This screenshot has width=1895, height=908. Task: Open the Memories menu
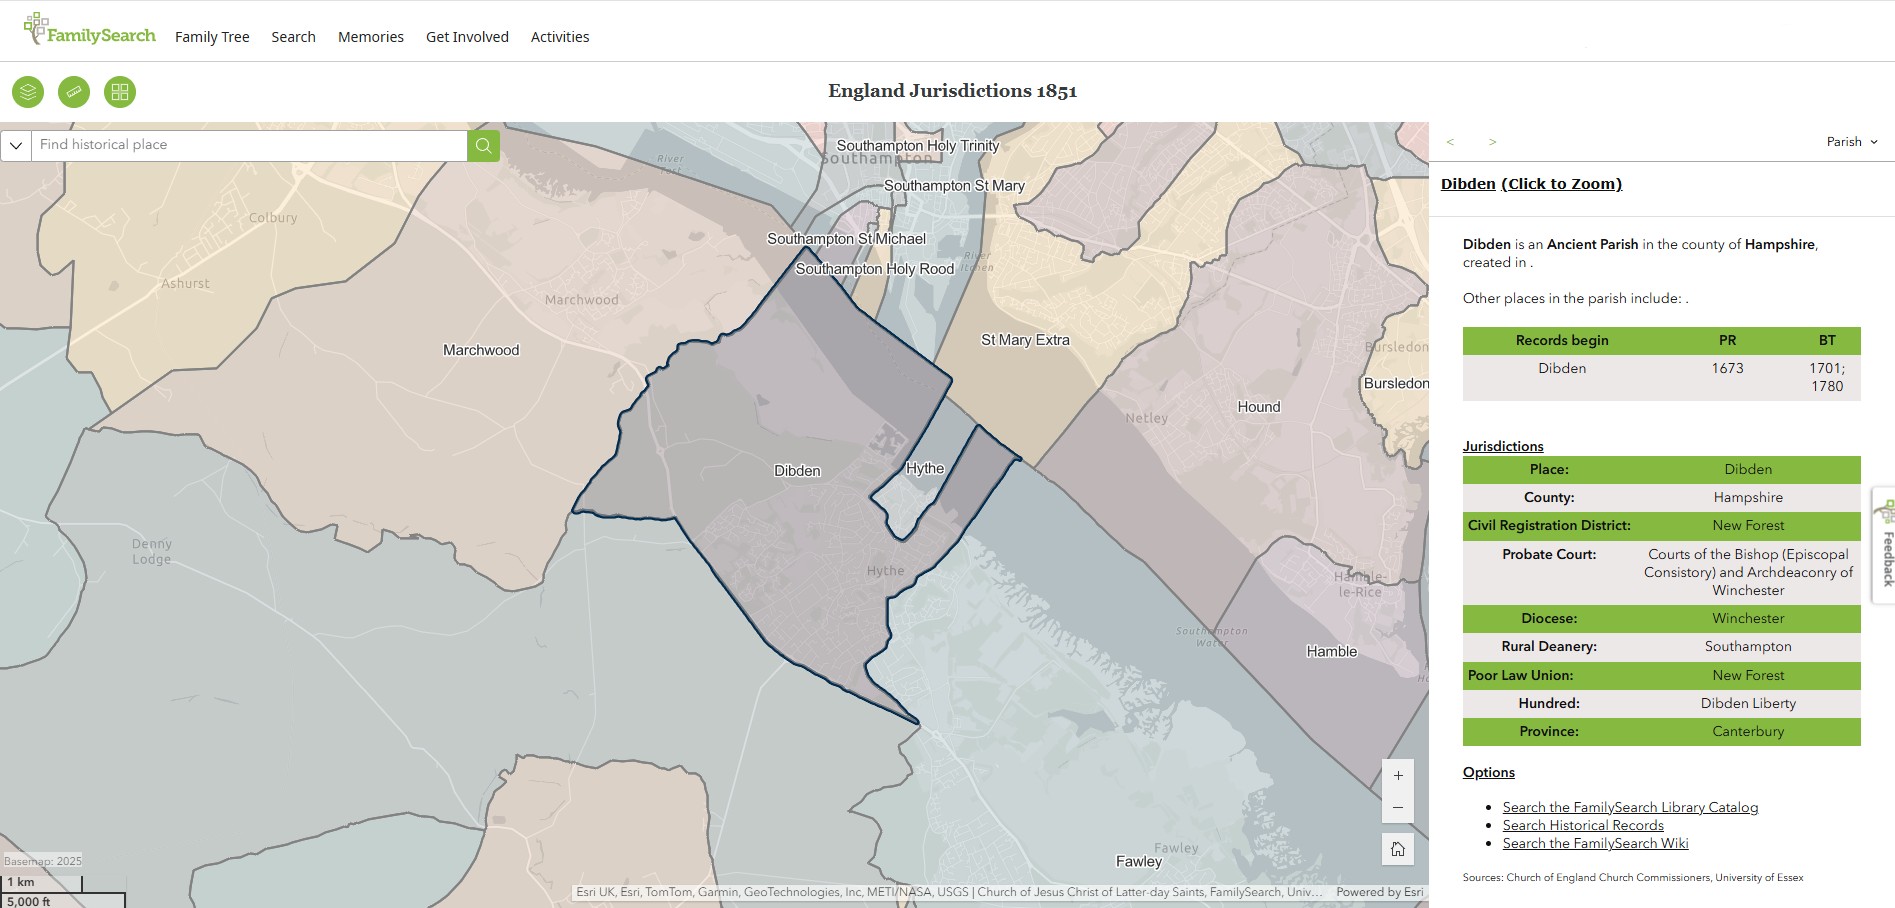click(x=370, y=37)
